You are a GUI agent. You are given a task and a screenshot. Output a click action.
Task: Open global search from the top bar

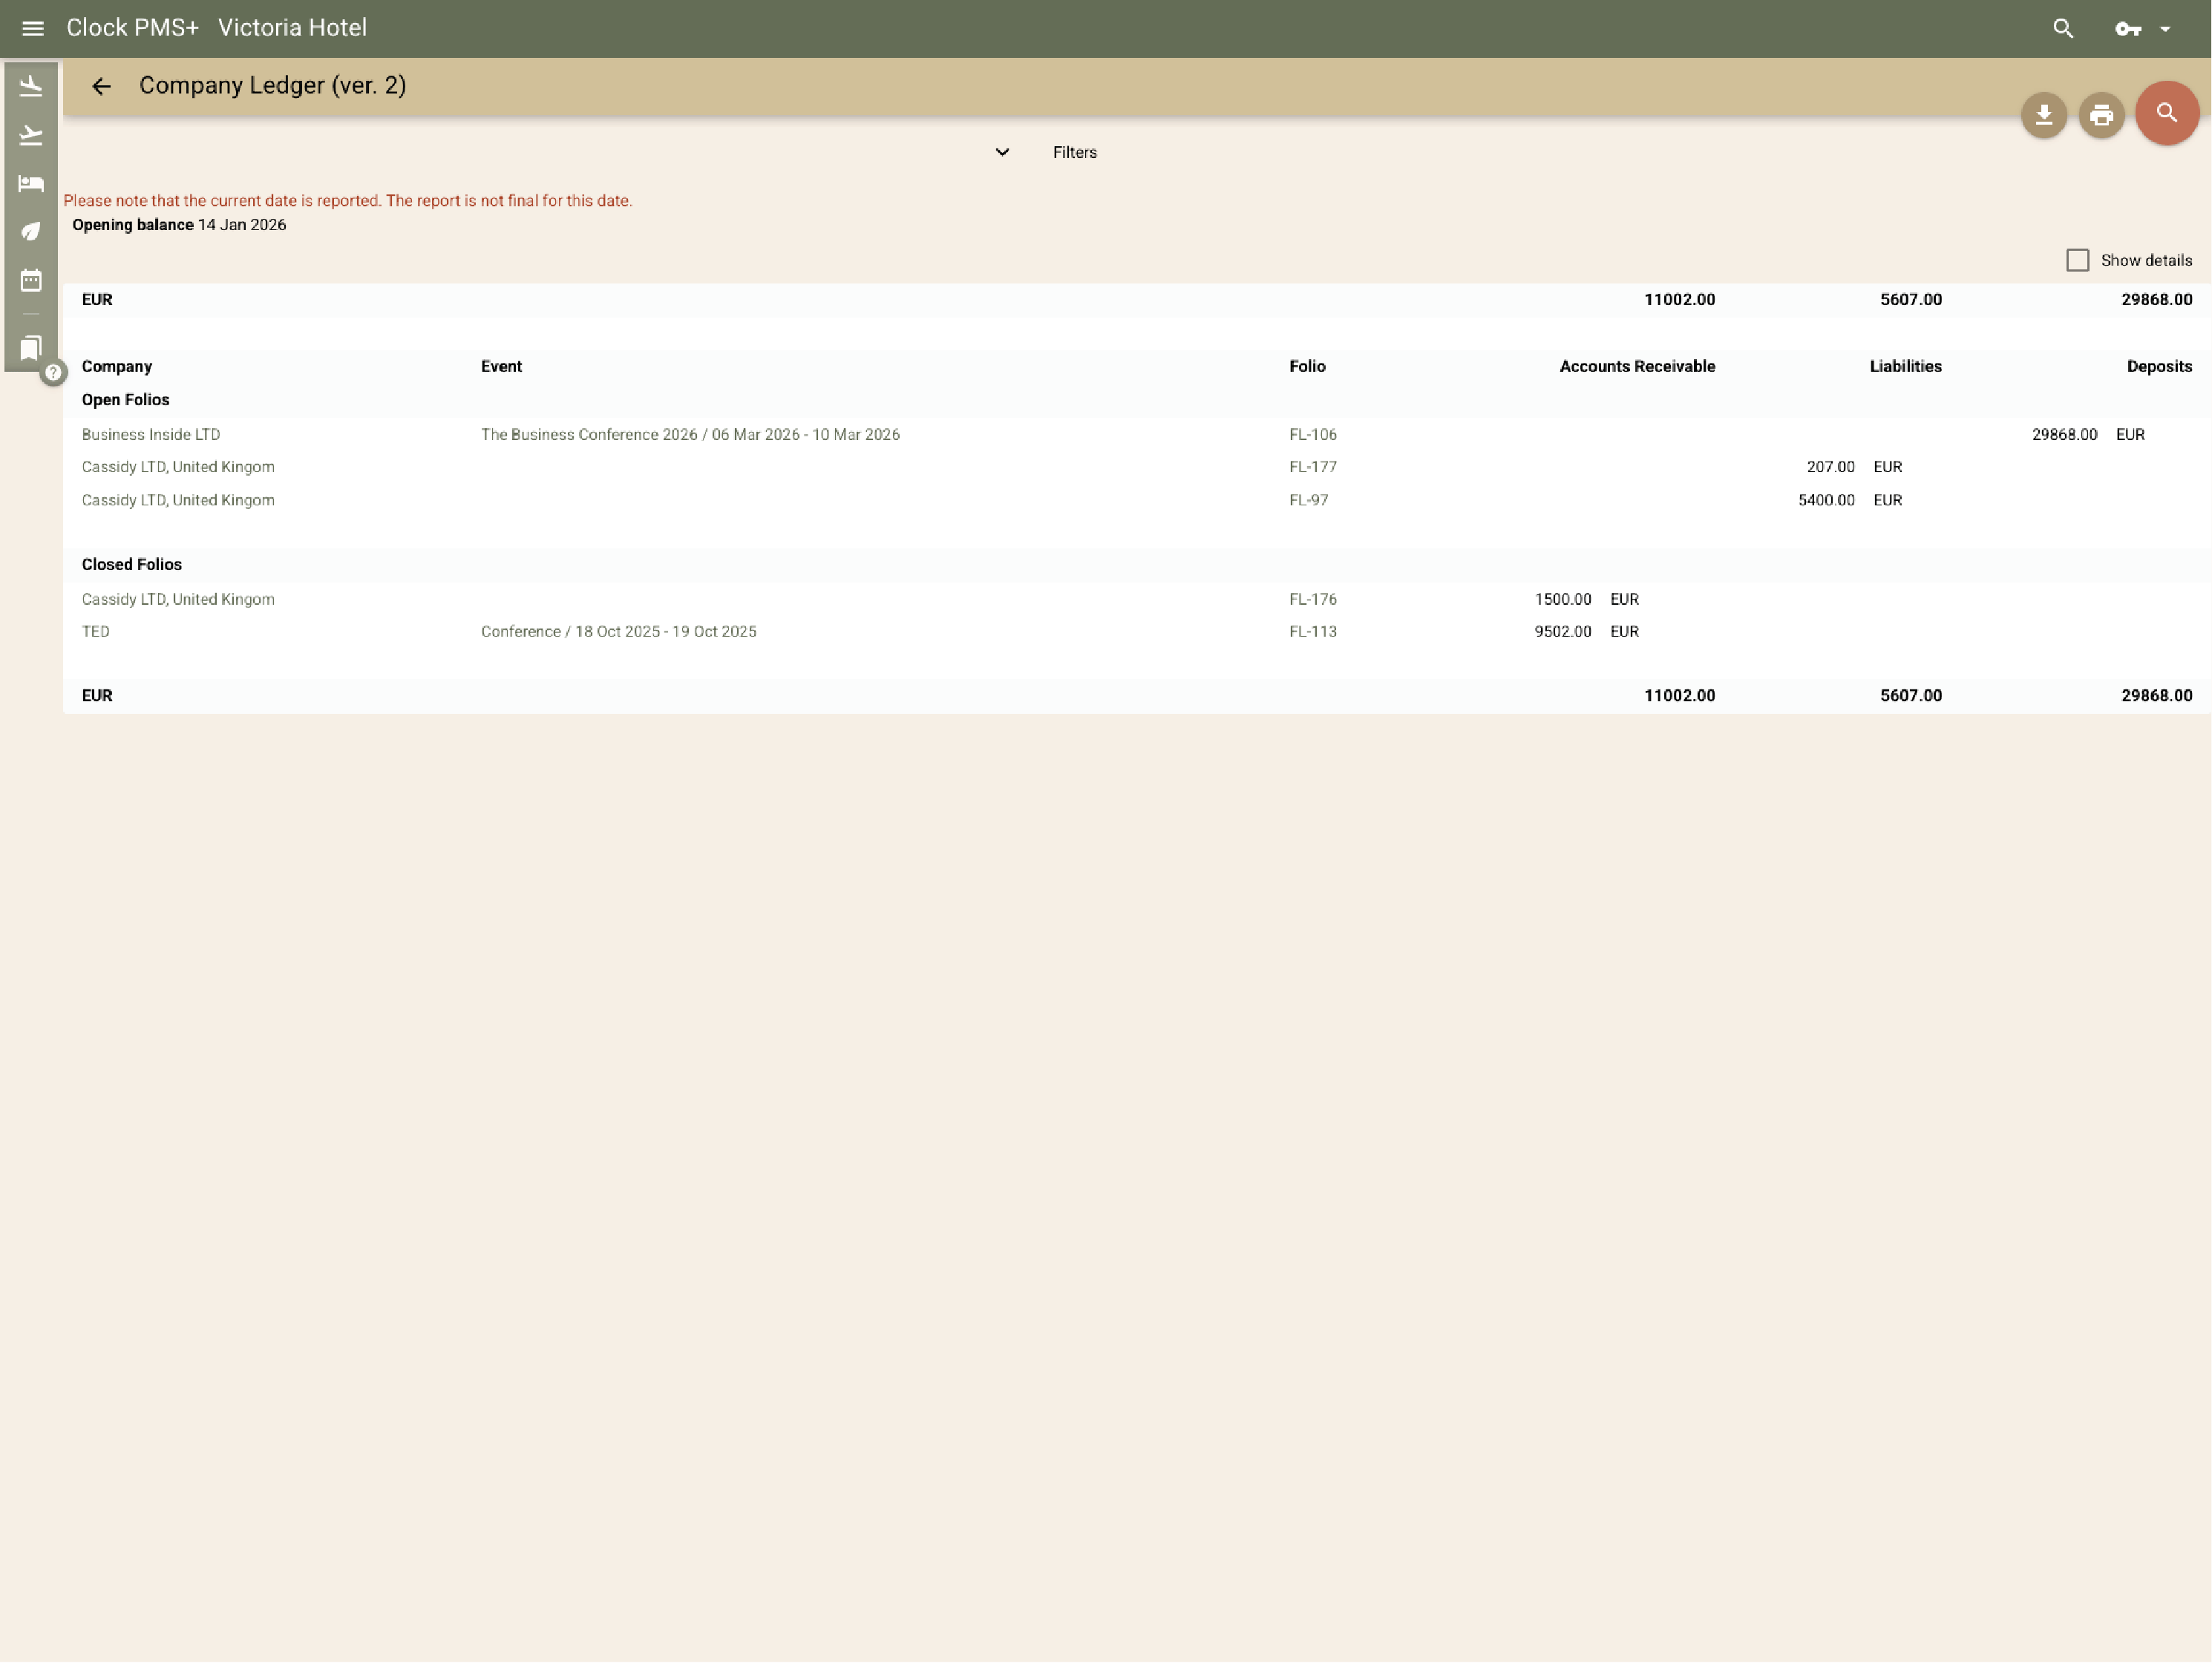point(2062,28)
